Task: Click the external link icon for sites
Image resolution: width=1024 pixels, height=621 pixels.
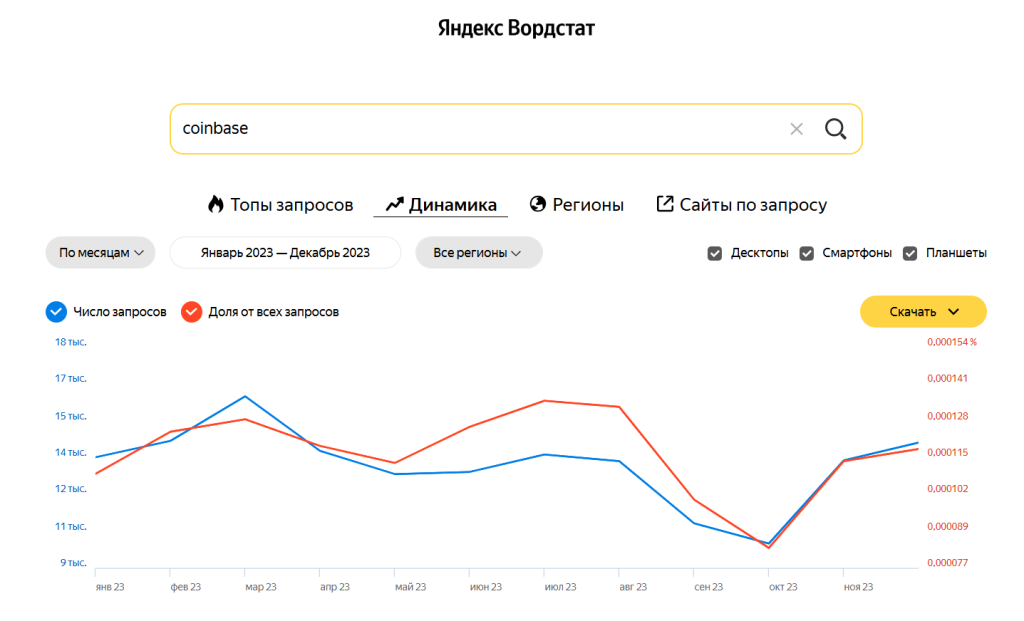Action: (x=665, y=204)
